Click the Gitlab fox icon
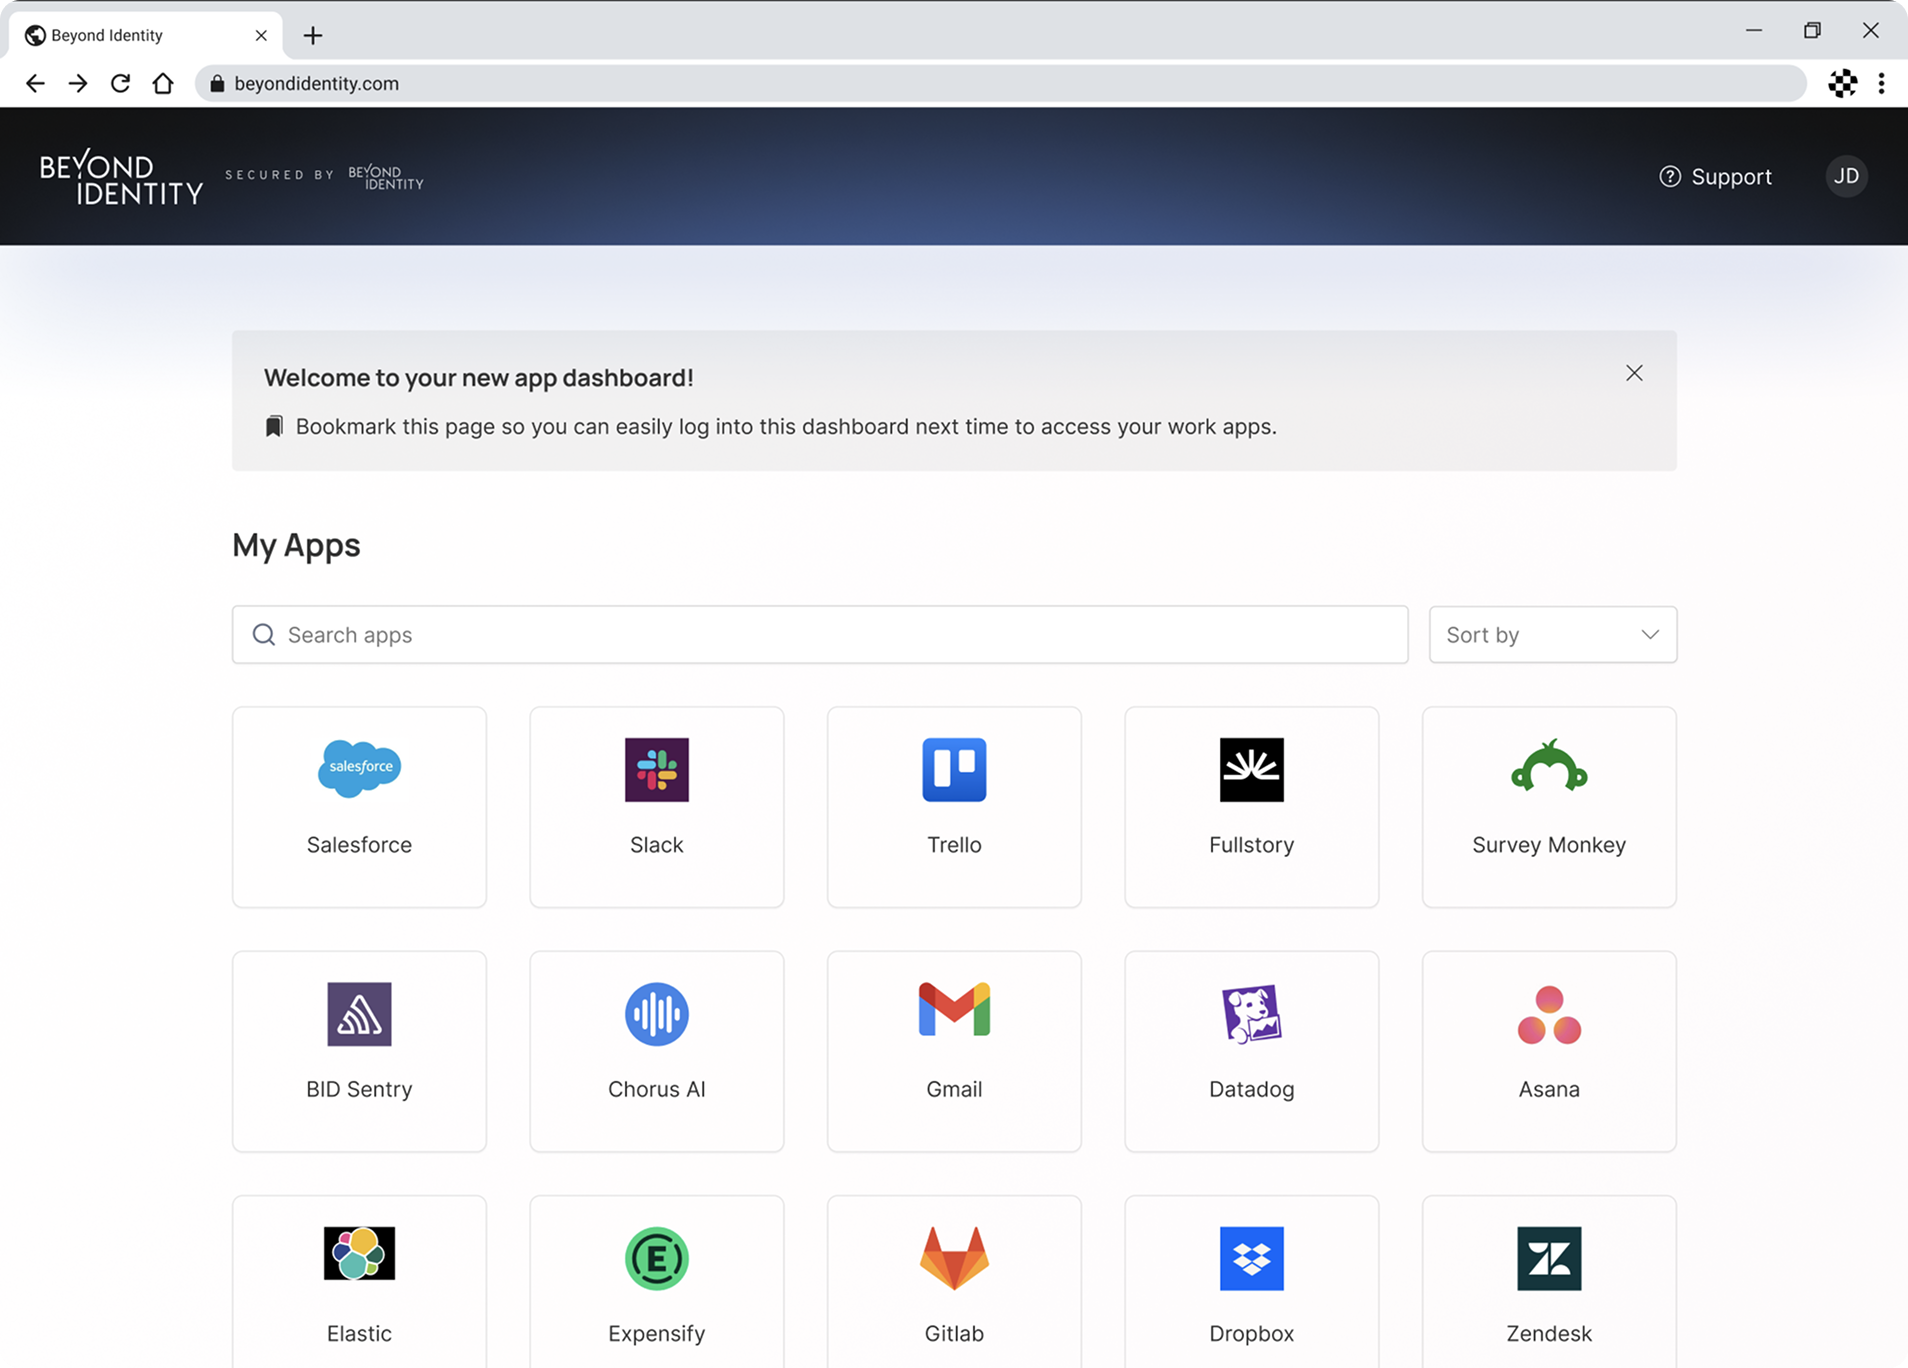This screenshot has height=1368, width=1908. [x=954, y=1258]
